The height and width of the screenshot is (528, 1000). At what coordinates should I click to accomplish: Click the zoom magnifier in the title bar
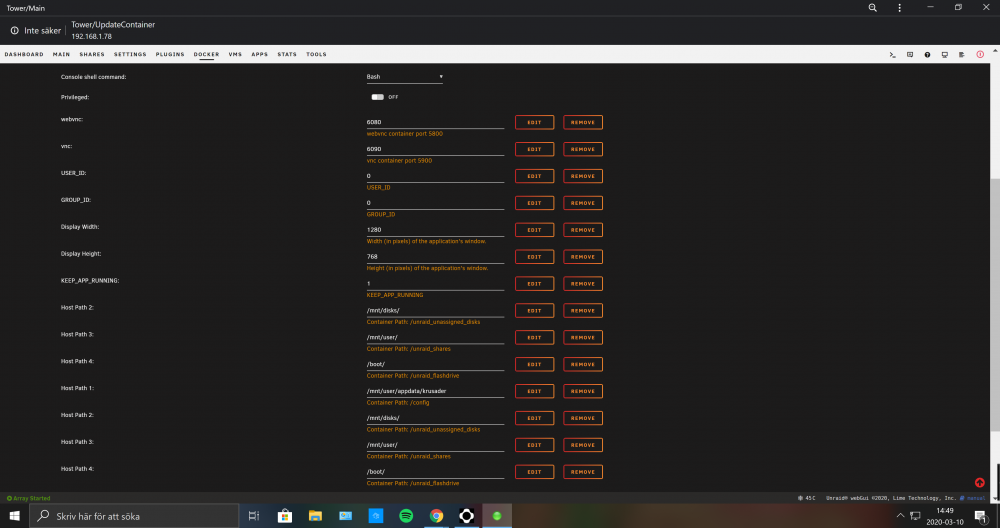tap(872, 8)
